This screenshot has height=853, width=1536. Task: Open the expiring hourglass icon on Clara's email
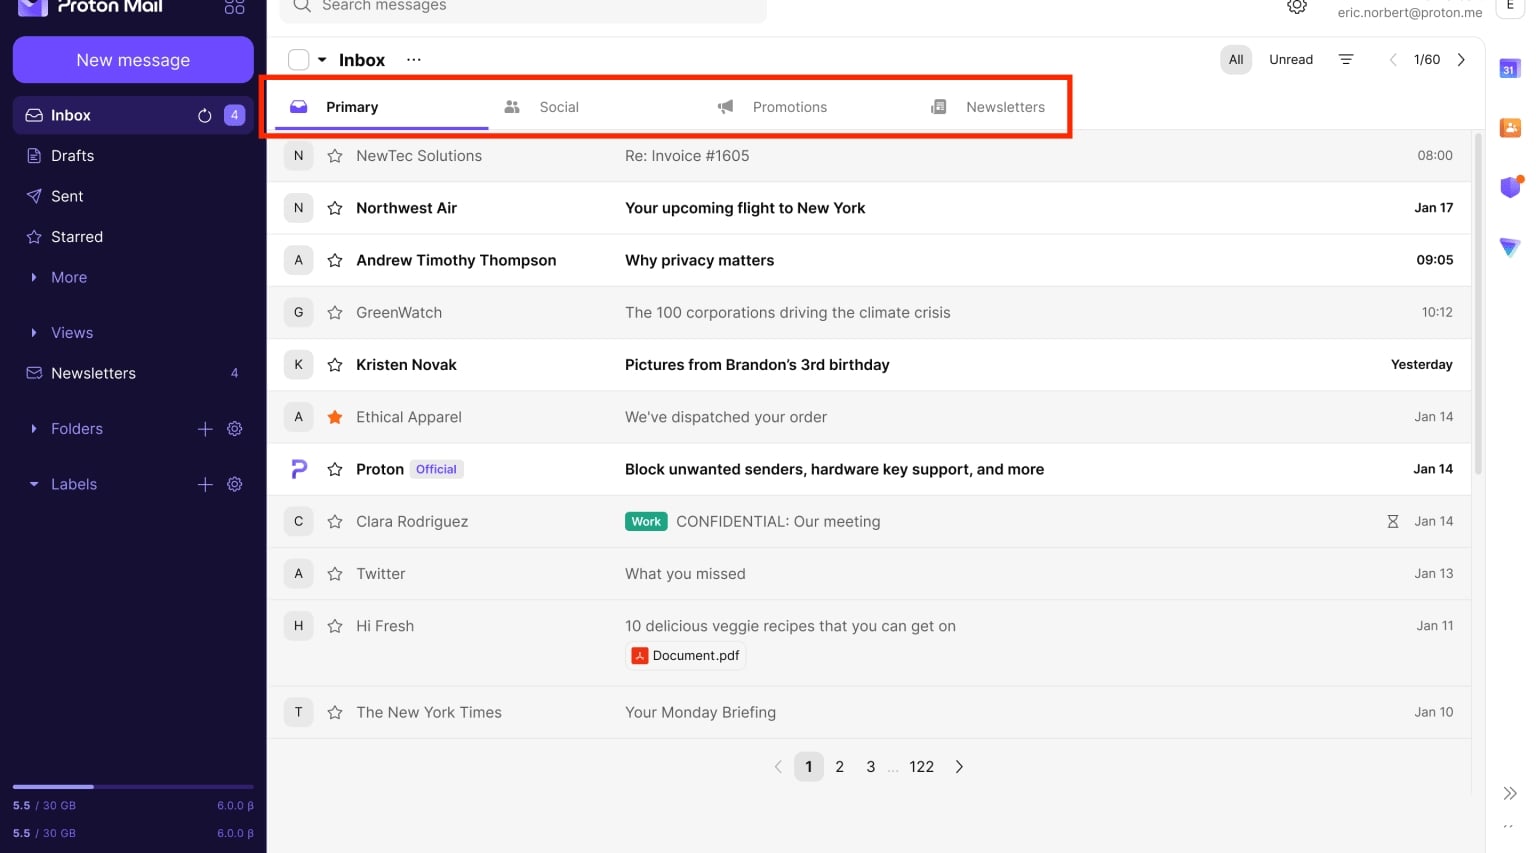pyautogui.click(x=1393, y=522)
